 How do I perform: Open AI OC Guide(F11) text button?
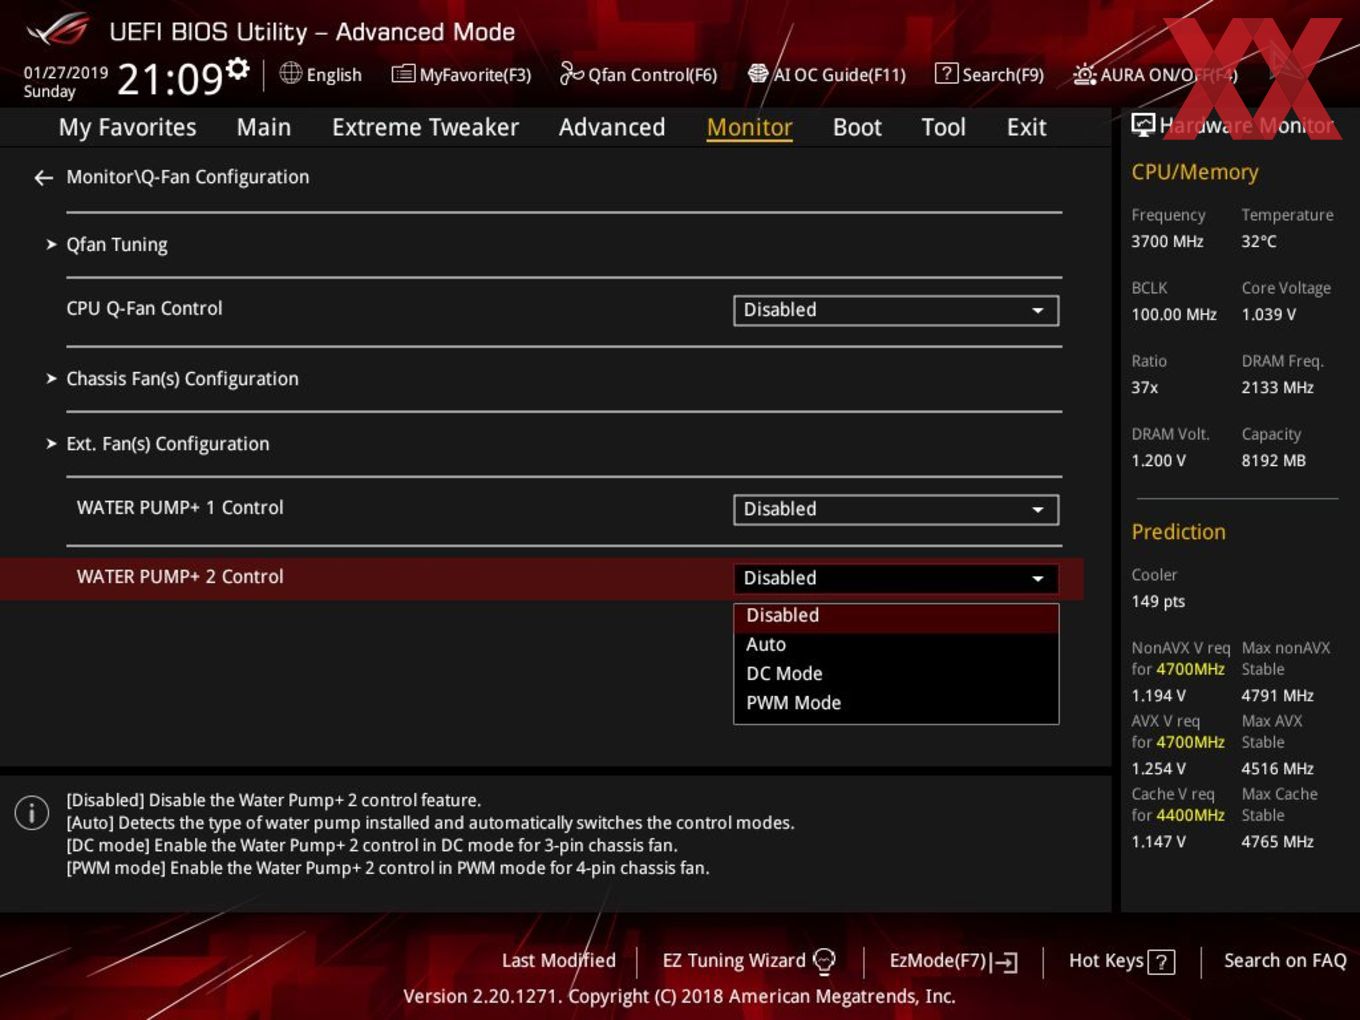click(840, 75)
